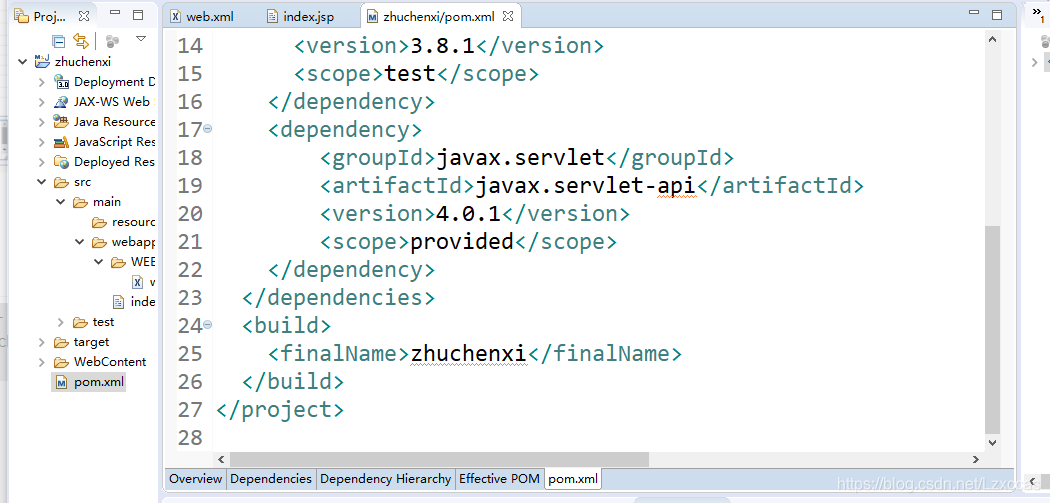Click the Java Resource folder icon
The height and width of the screenshot is (503, 1050).
(62, 122)
